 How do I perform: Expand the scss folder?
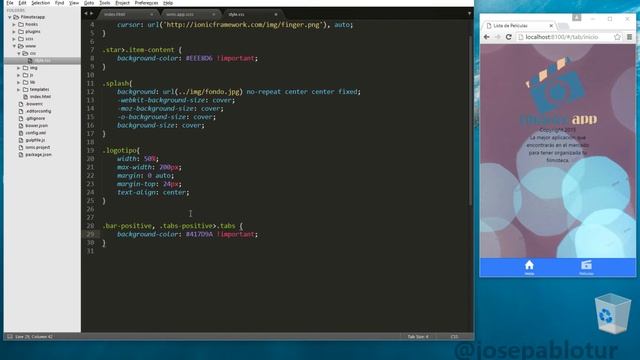pos(14,39)
